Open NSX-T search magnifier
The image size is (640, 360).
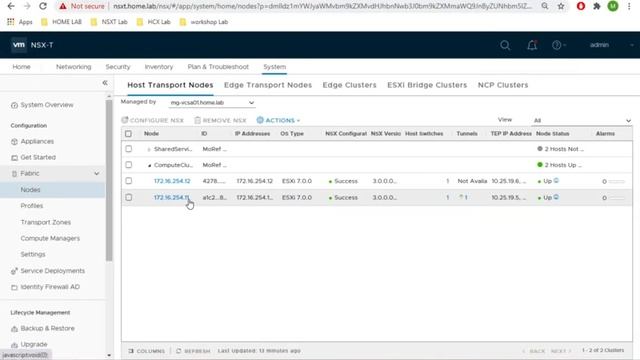tap(505, 45)
